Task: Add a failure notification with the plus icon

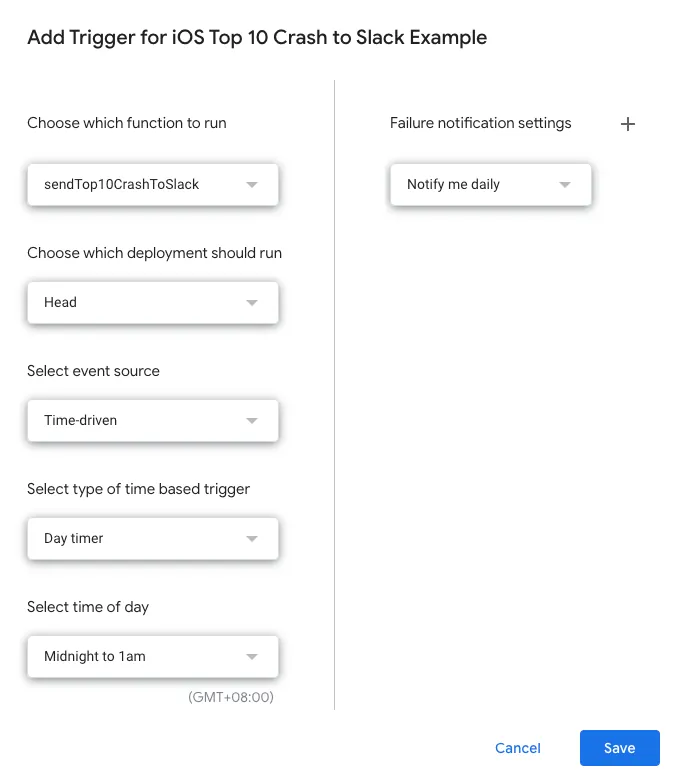Action: click(x=628, y=124)
